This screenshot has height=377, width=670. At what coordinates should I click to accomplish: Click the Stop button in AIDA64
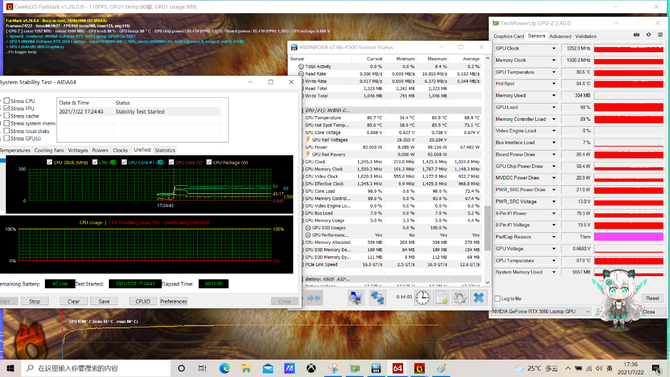tap(34, 301)
